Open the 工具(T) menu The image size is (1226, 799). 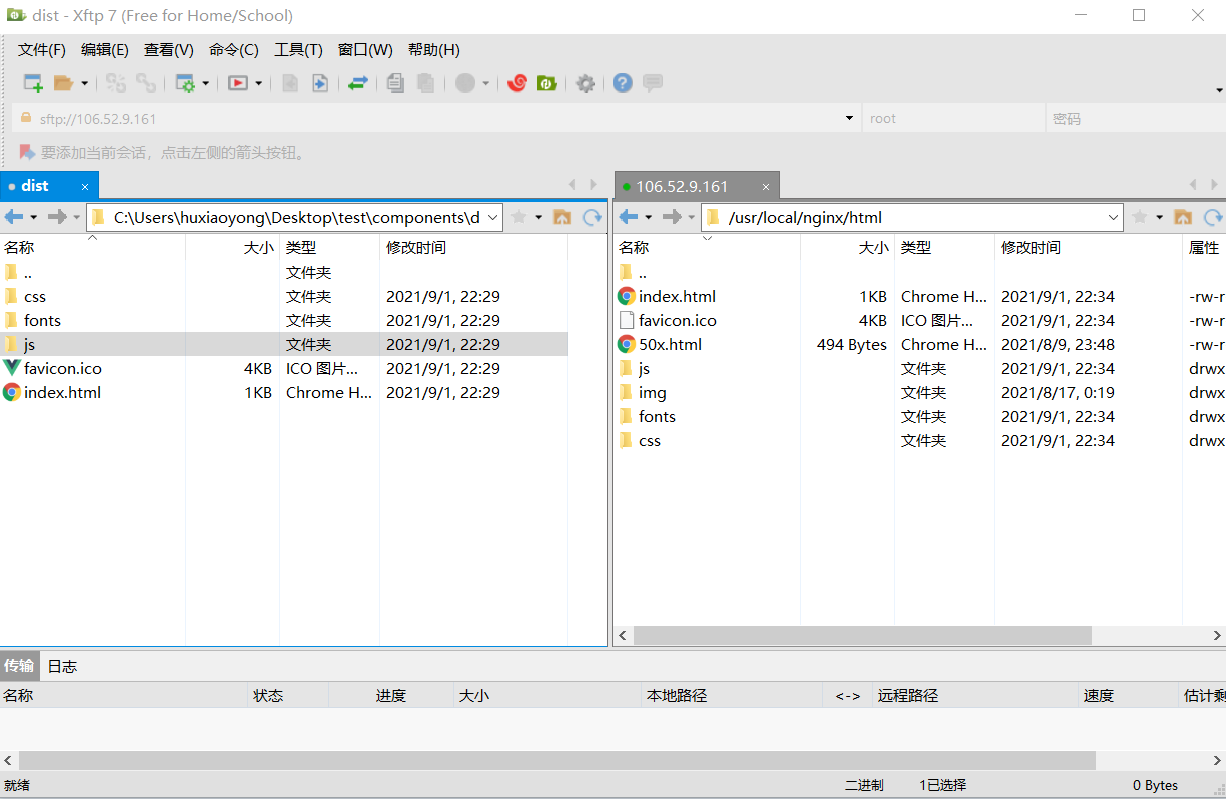coord(299,49)
